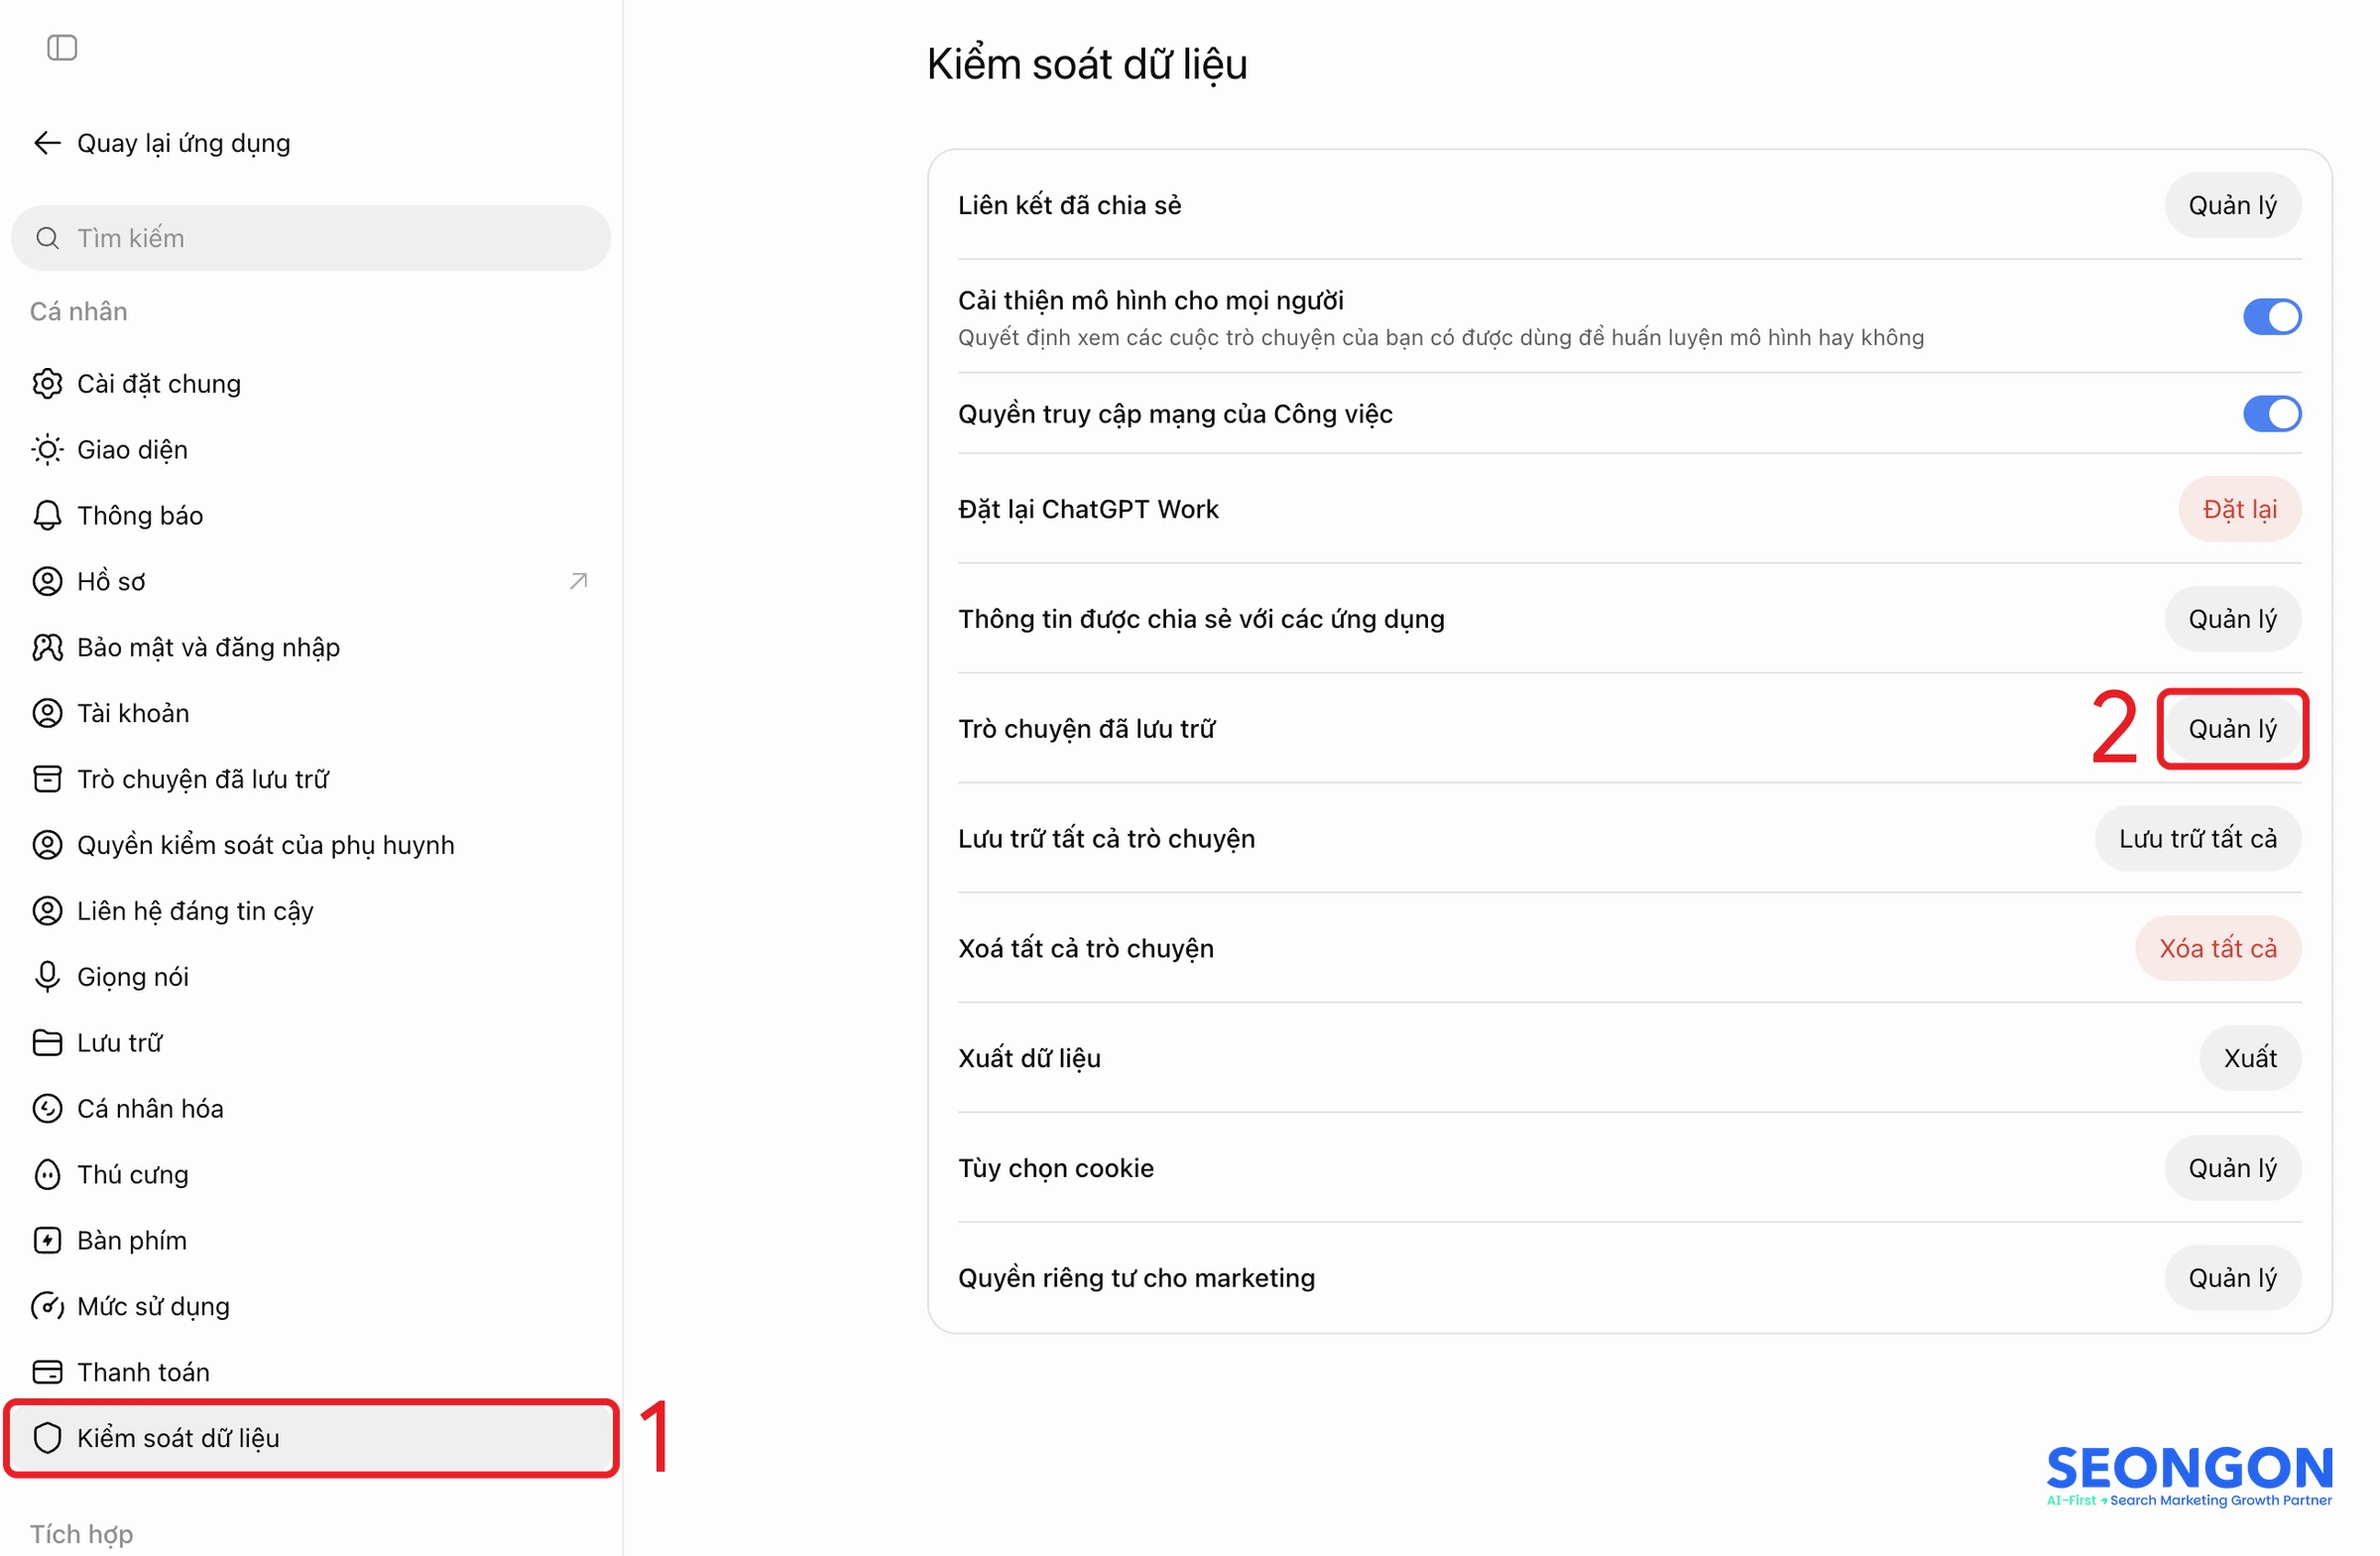
Task: Click Quản lý for Liên kết đã chia sẻ
Action: (2232, 205)
